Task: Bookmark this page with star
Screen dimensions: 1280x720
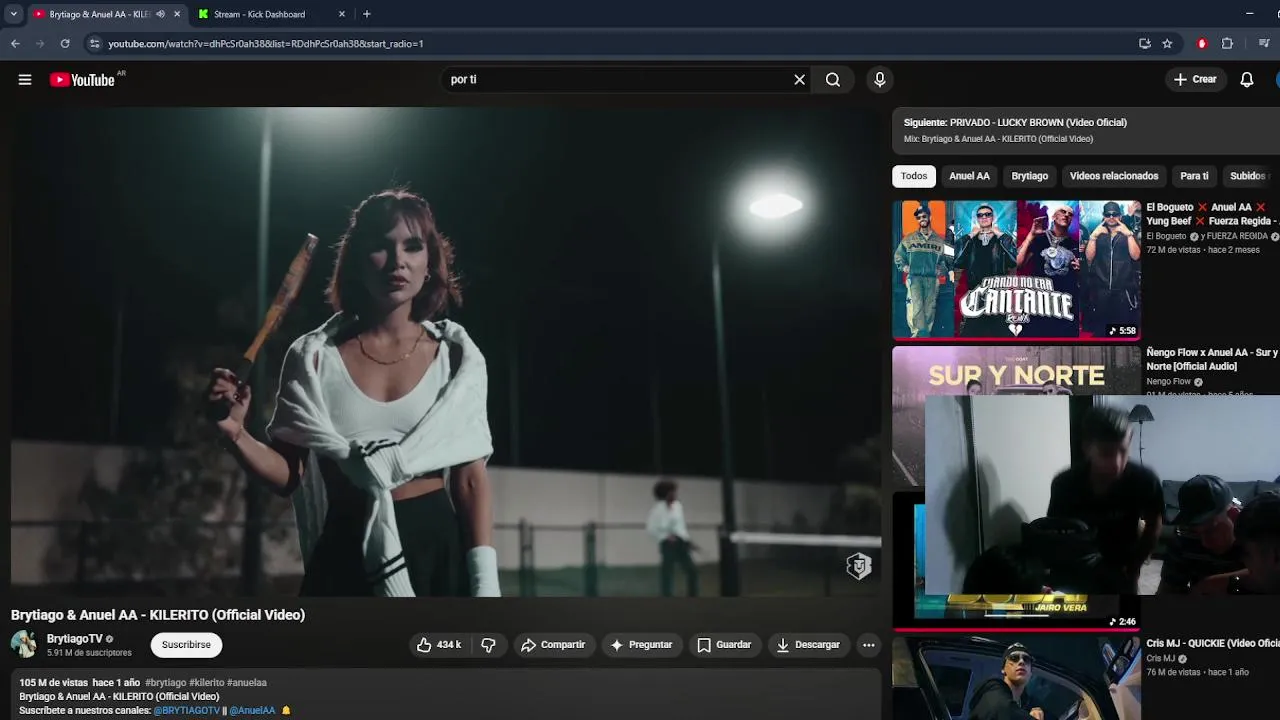Action: (1167, 44)
